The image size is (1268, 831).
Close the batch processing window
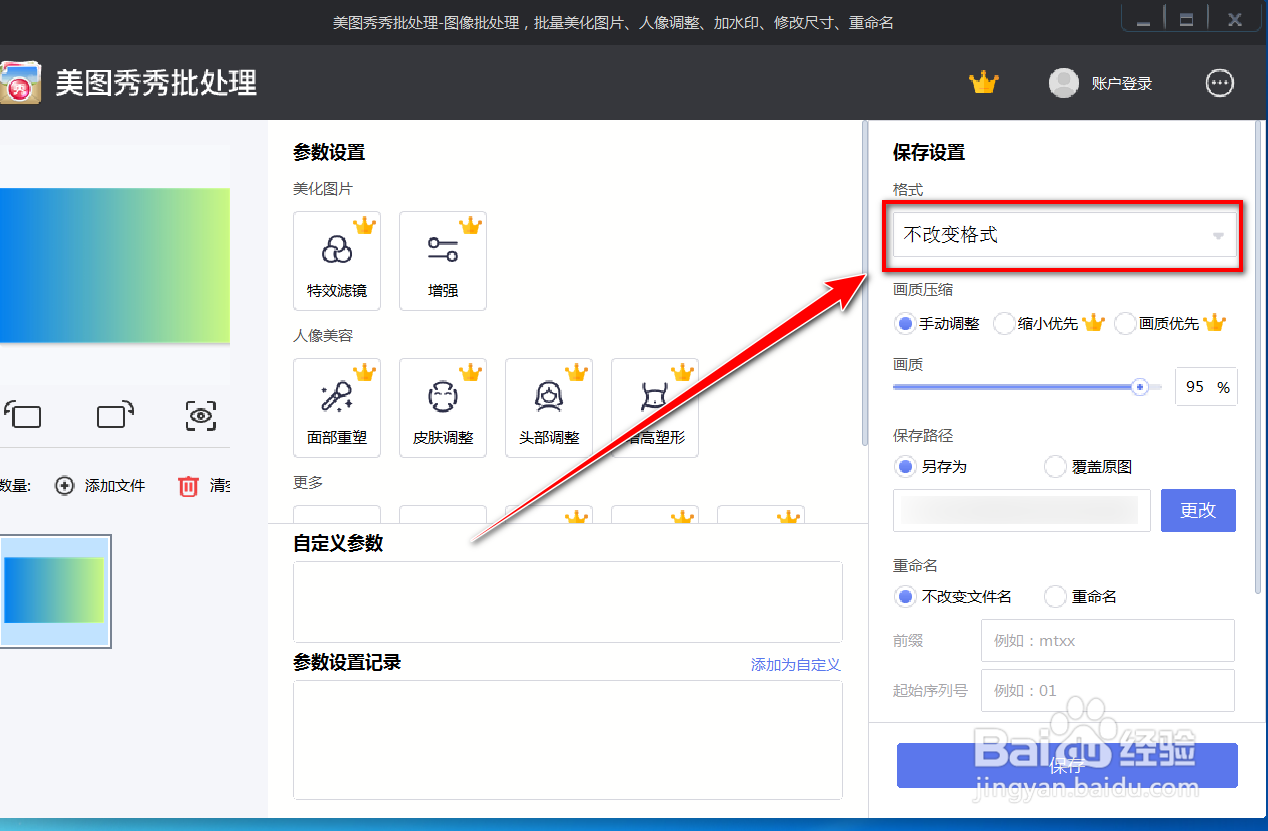[1235, 20]
